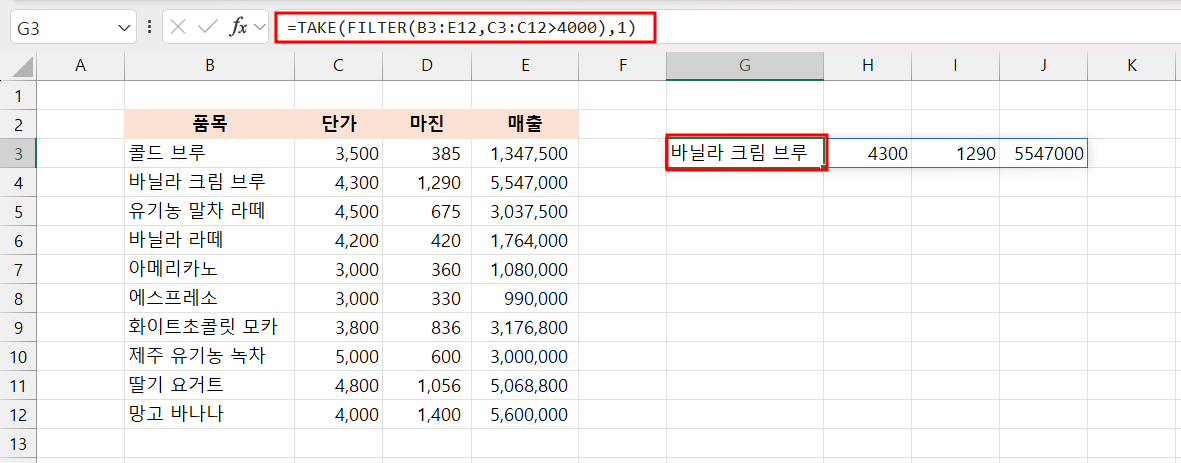The height and width of the screenshot is (463, 1181).
Task: Click price cell 4,500
Action: 338,211
